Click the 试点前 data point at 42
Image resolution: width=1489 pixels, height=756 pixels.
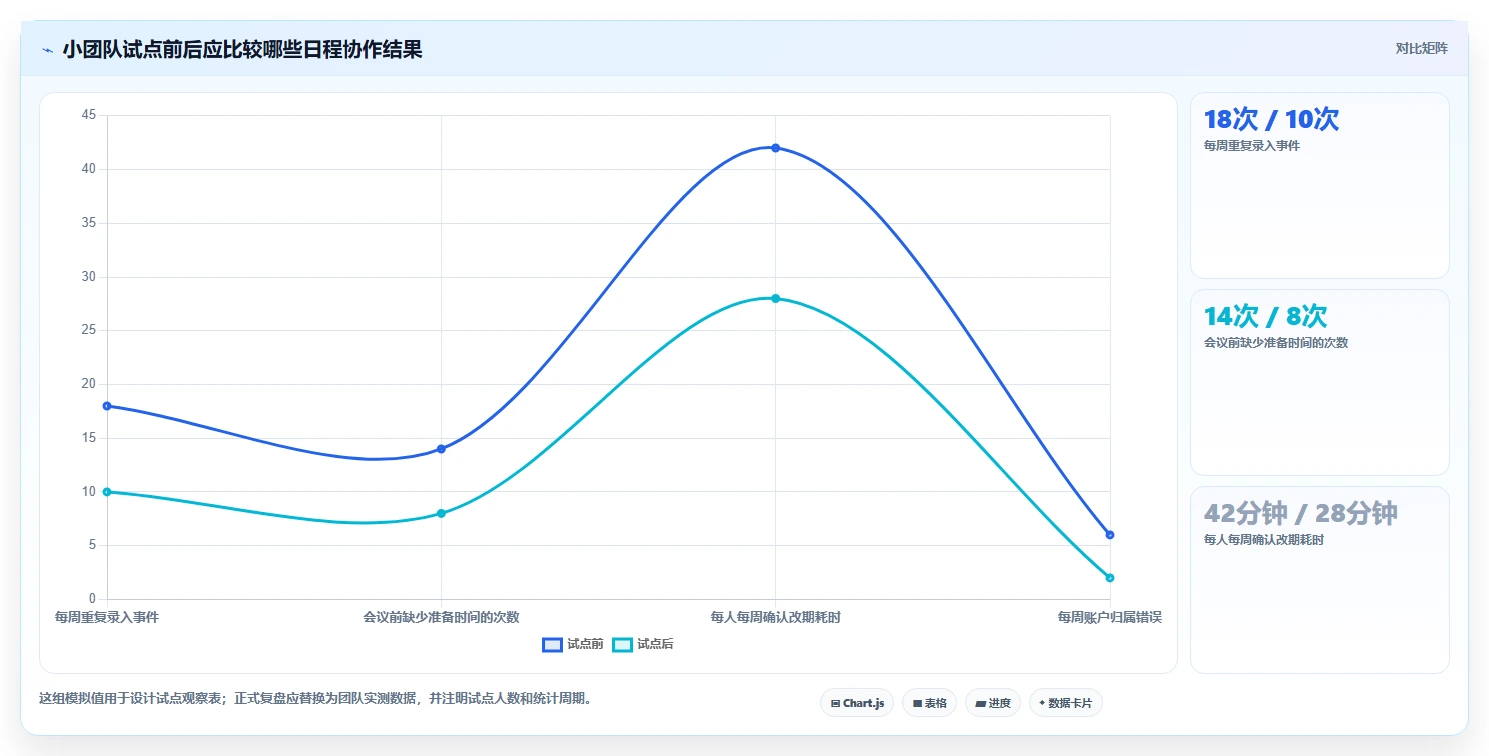point(775,148)
